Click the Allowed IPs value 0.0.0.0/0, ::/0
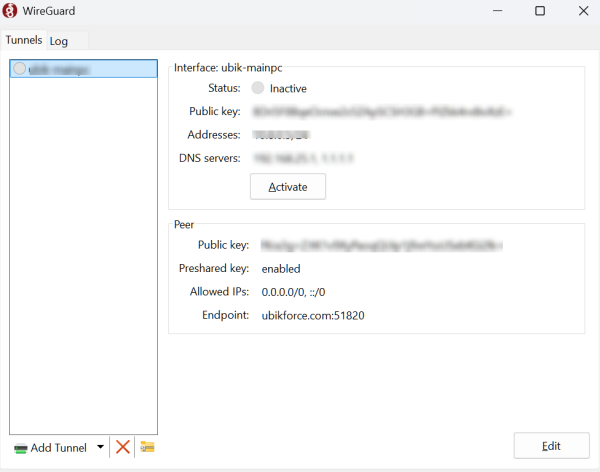 (x=293, y=292)
